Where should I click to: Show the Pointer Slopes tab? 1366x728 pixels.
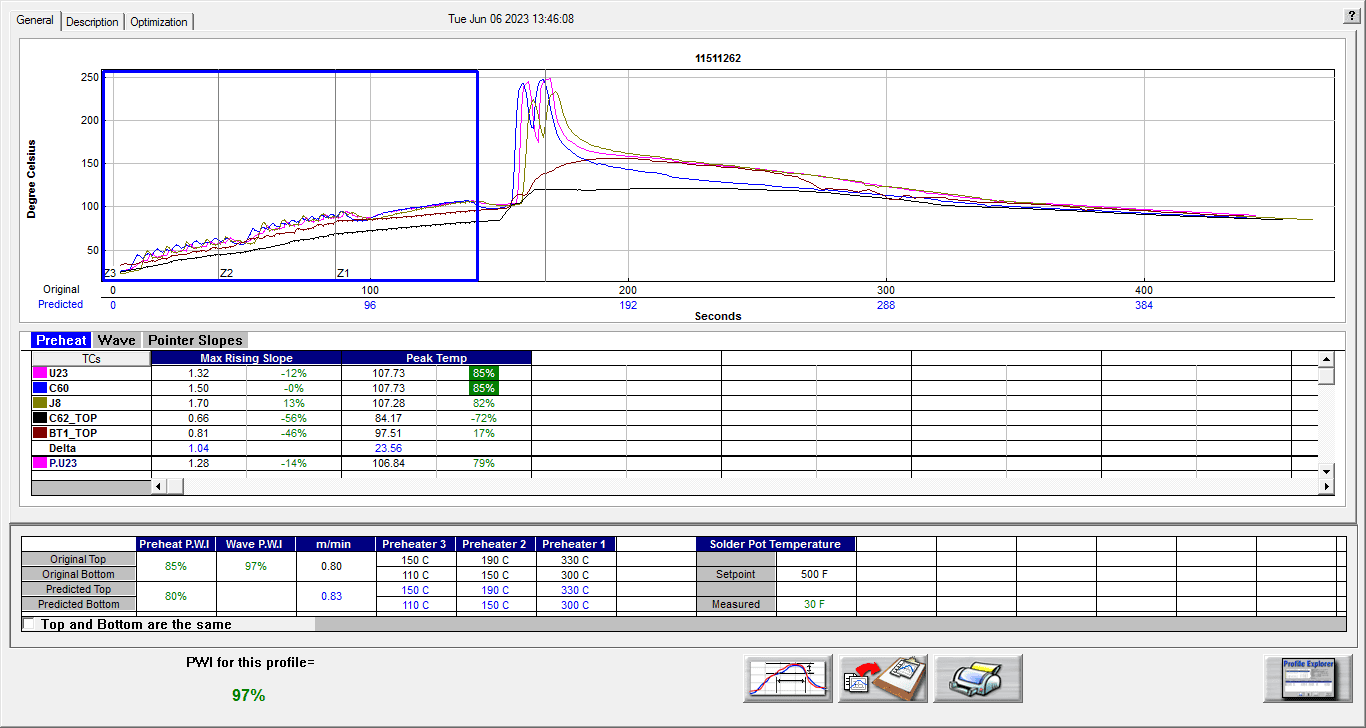point(195,340)
